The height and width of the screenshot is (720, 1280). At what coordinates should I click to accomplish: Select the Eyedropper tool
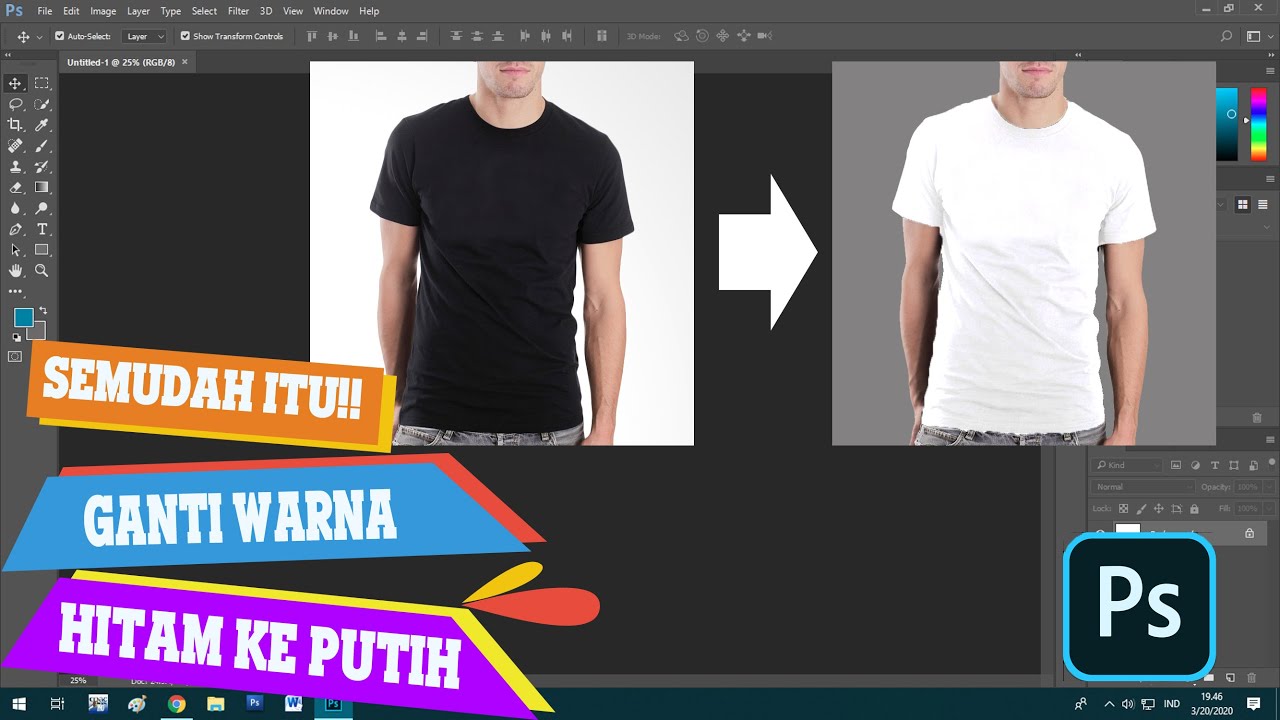(x=42, y=125)
